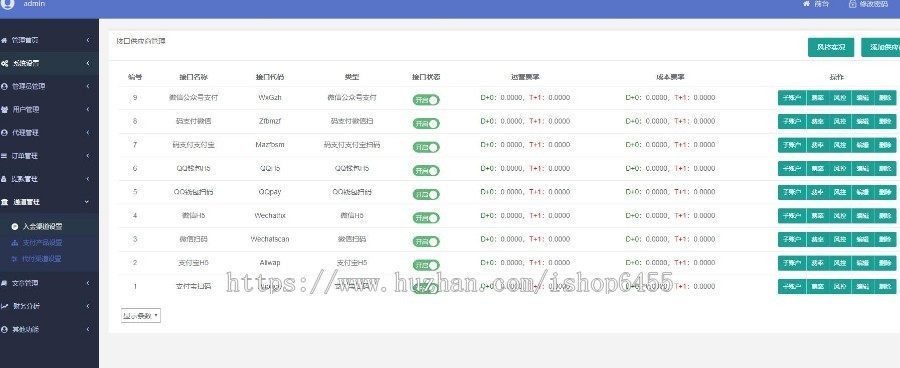Toggle the status switch for Wechath5 row

tap(426, 218)
